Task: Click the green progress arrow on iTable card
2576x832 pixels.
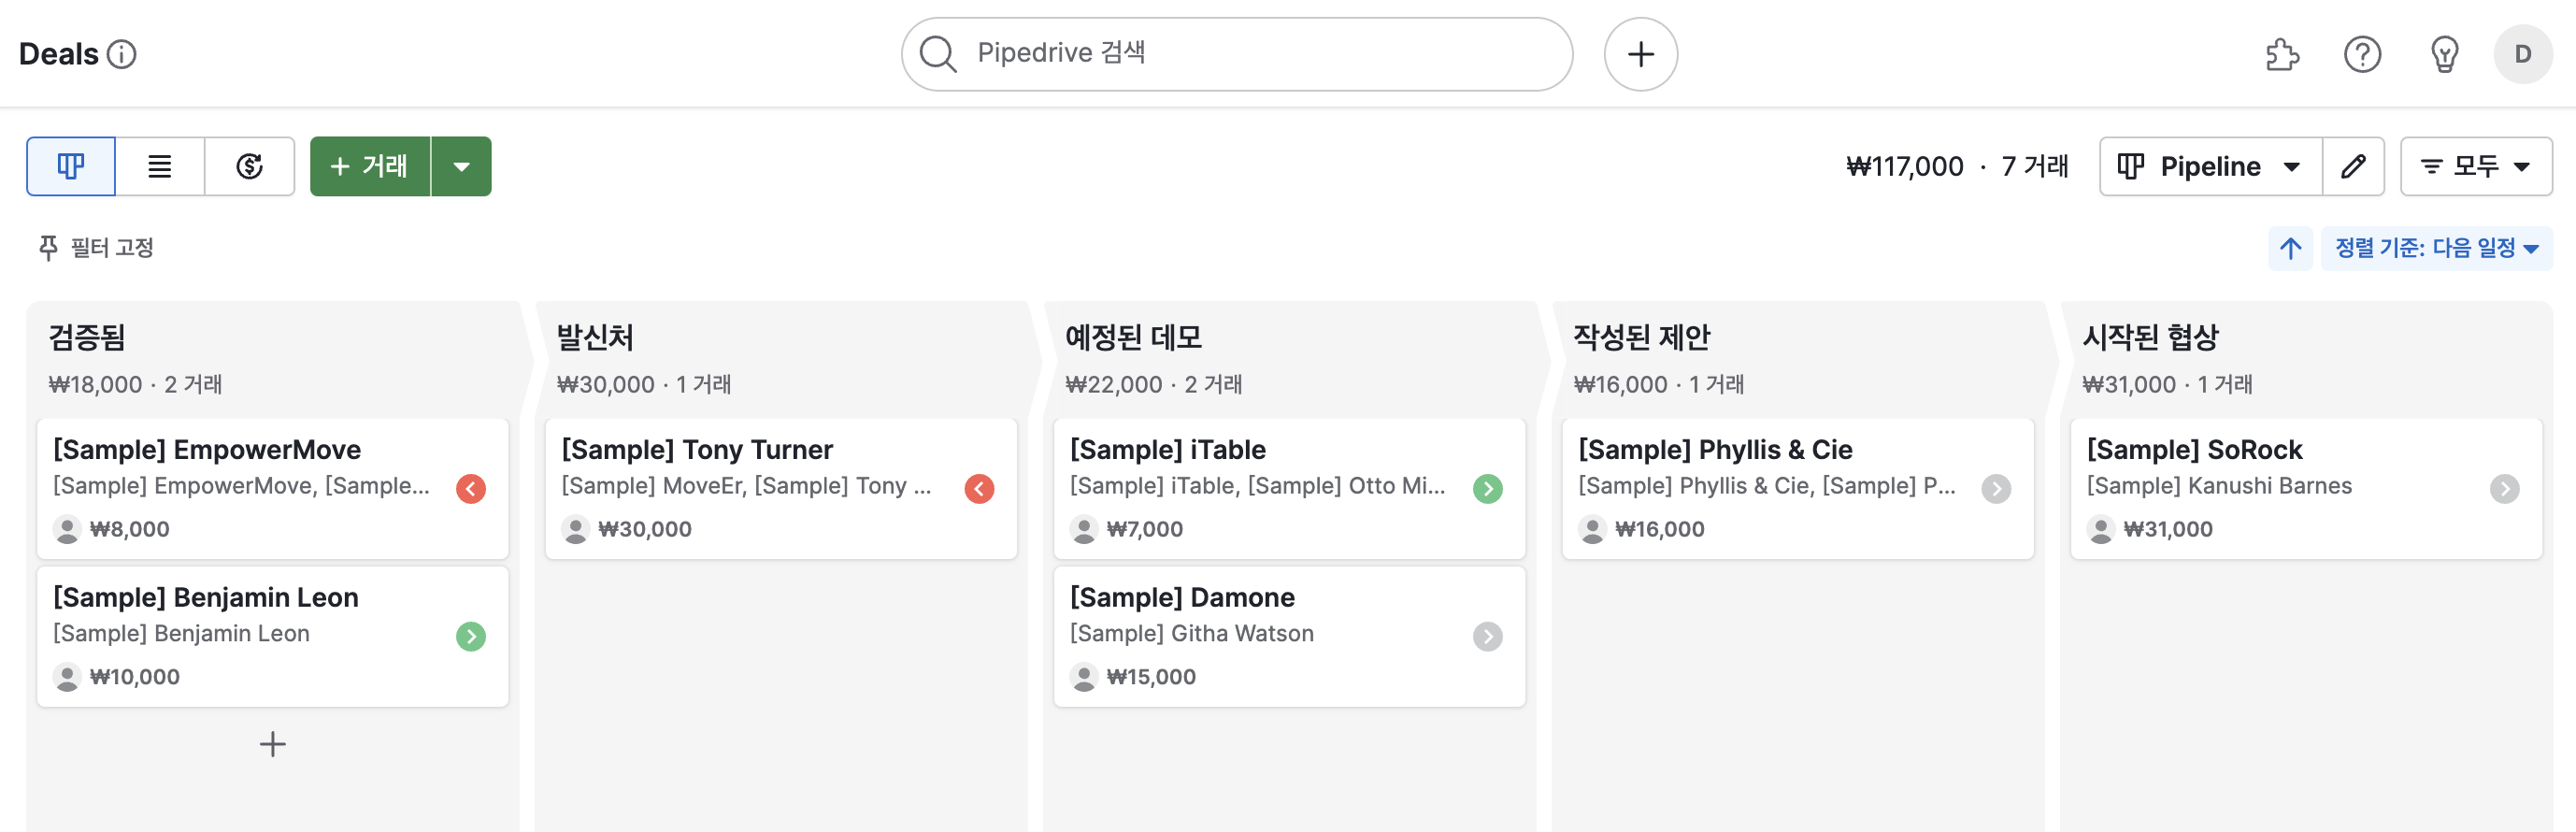Action: click(x=1489, y=489)
